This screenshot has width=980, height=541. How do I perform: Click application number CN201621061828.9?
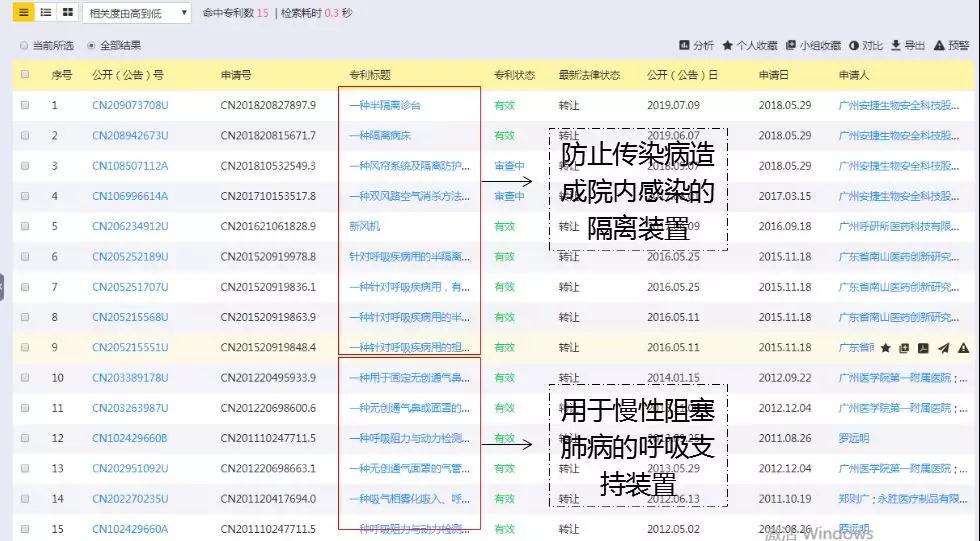pos(268,226)
